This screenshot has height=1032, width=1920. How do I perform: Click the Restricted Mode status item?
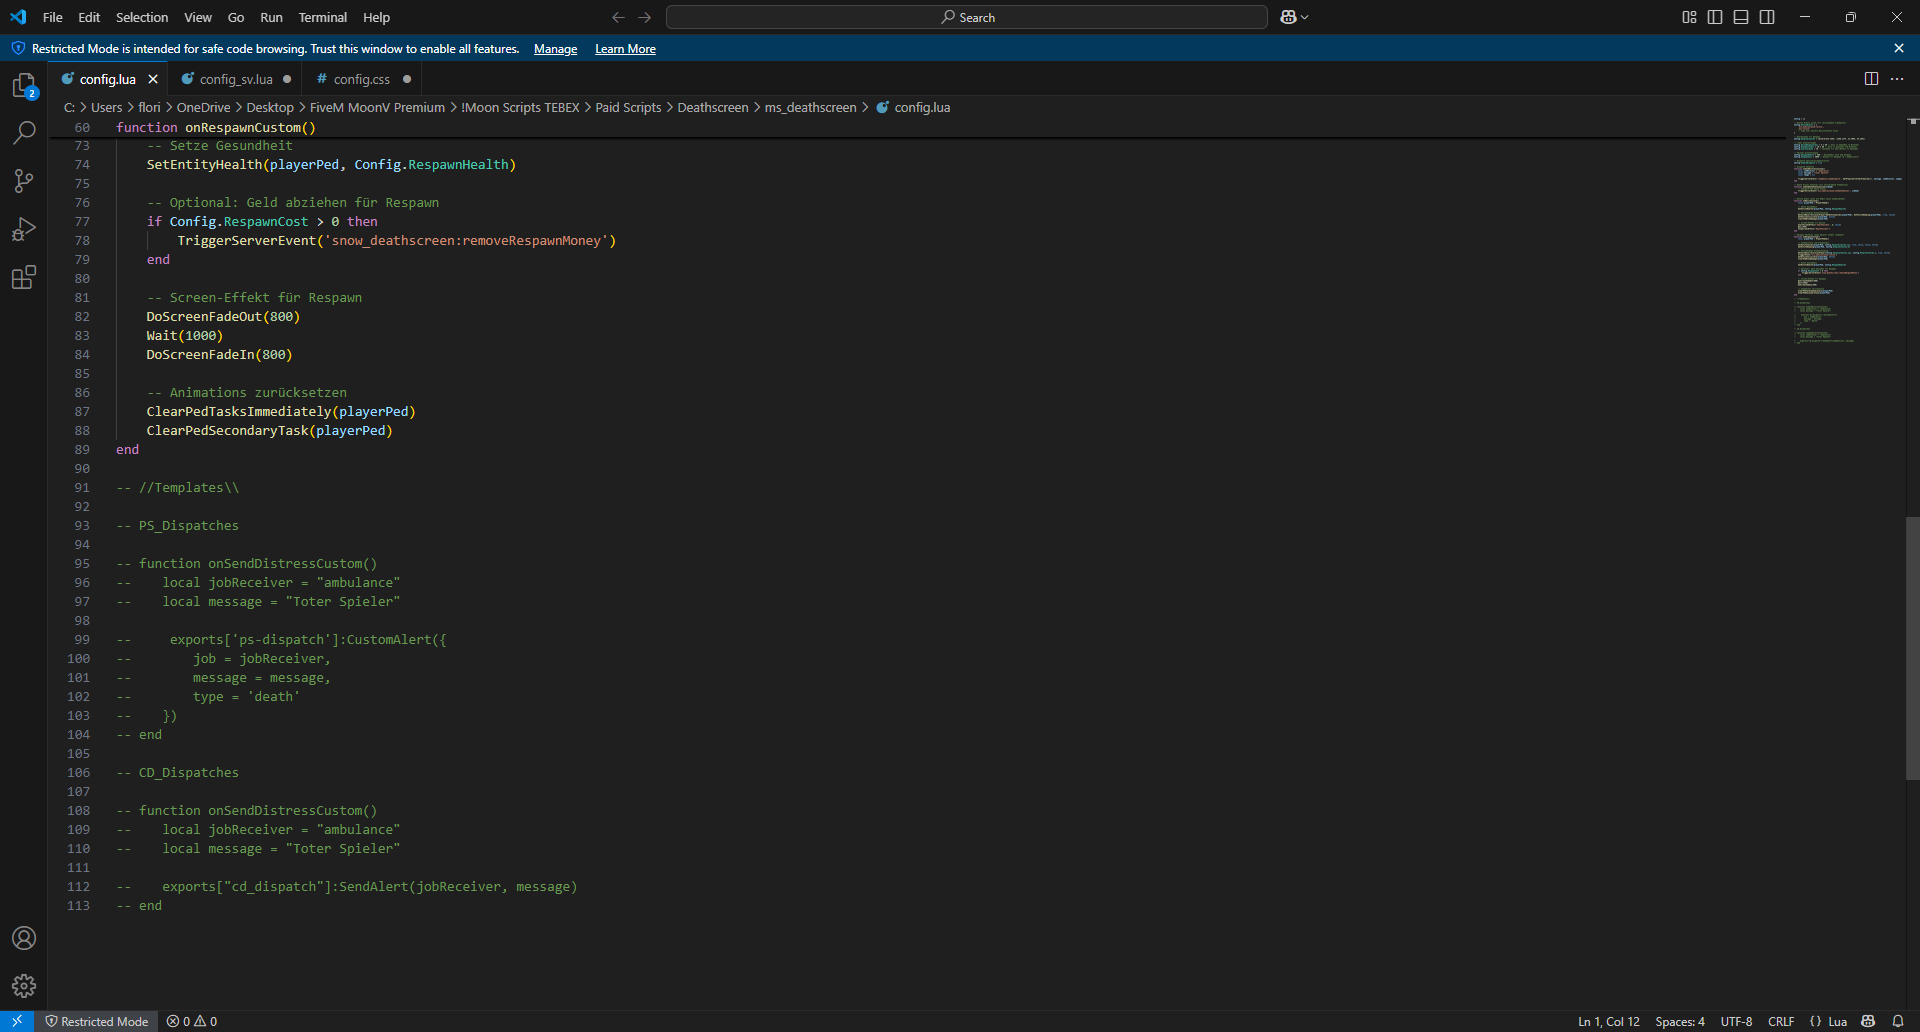click(96, 1021)
